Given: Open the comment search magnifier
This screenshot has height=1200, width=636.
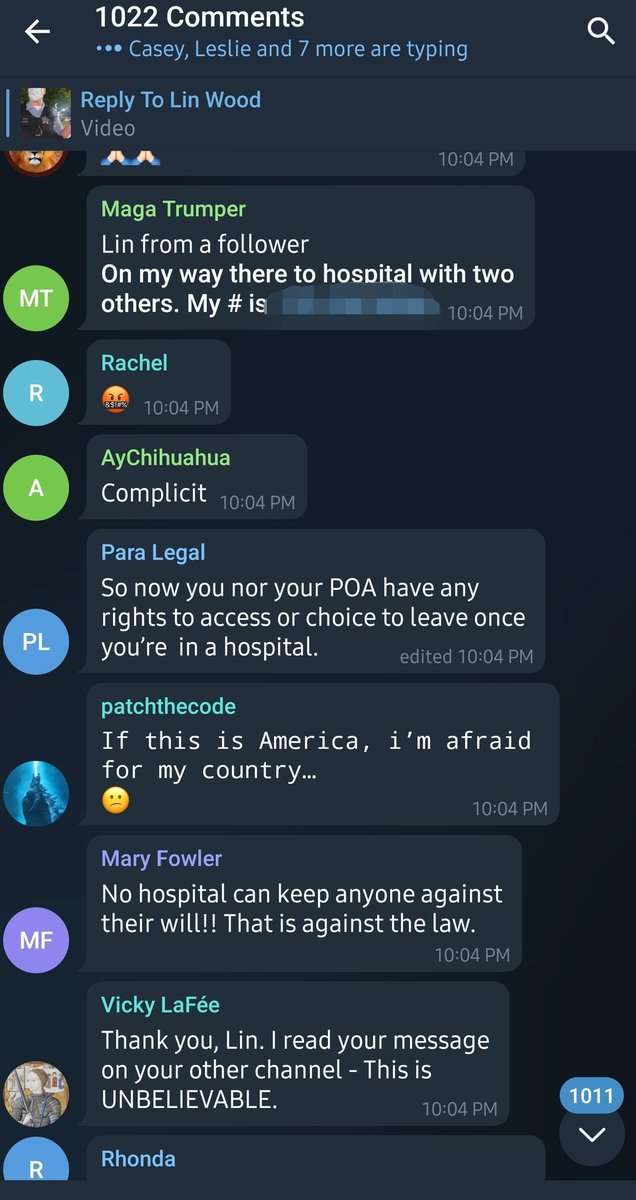Looking at the screenshot, I should click(x=601, y=32).
